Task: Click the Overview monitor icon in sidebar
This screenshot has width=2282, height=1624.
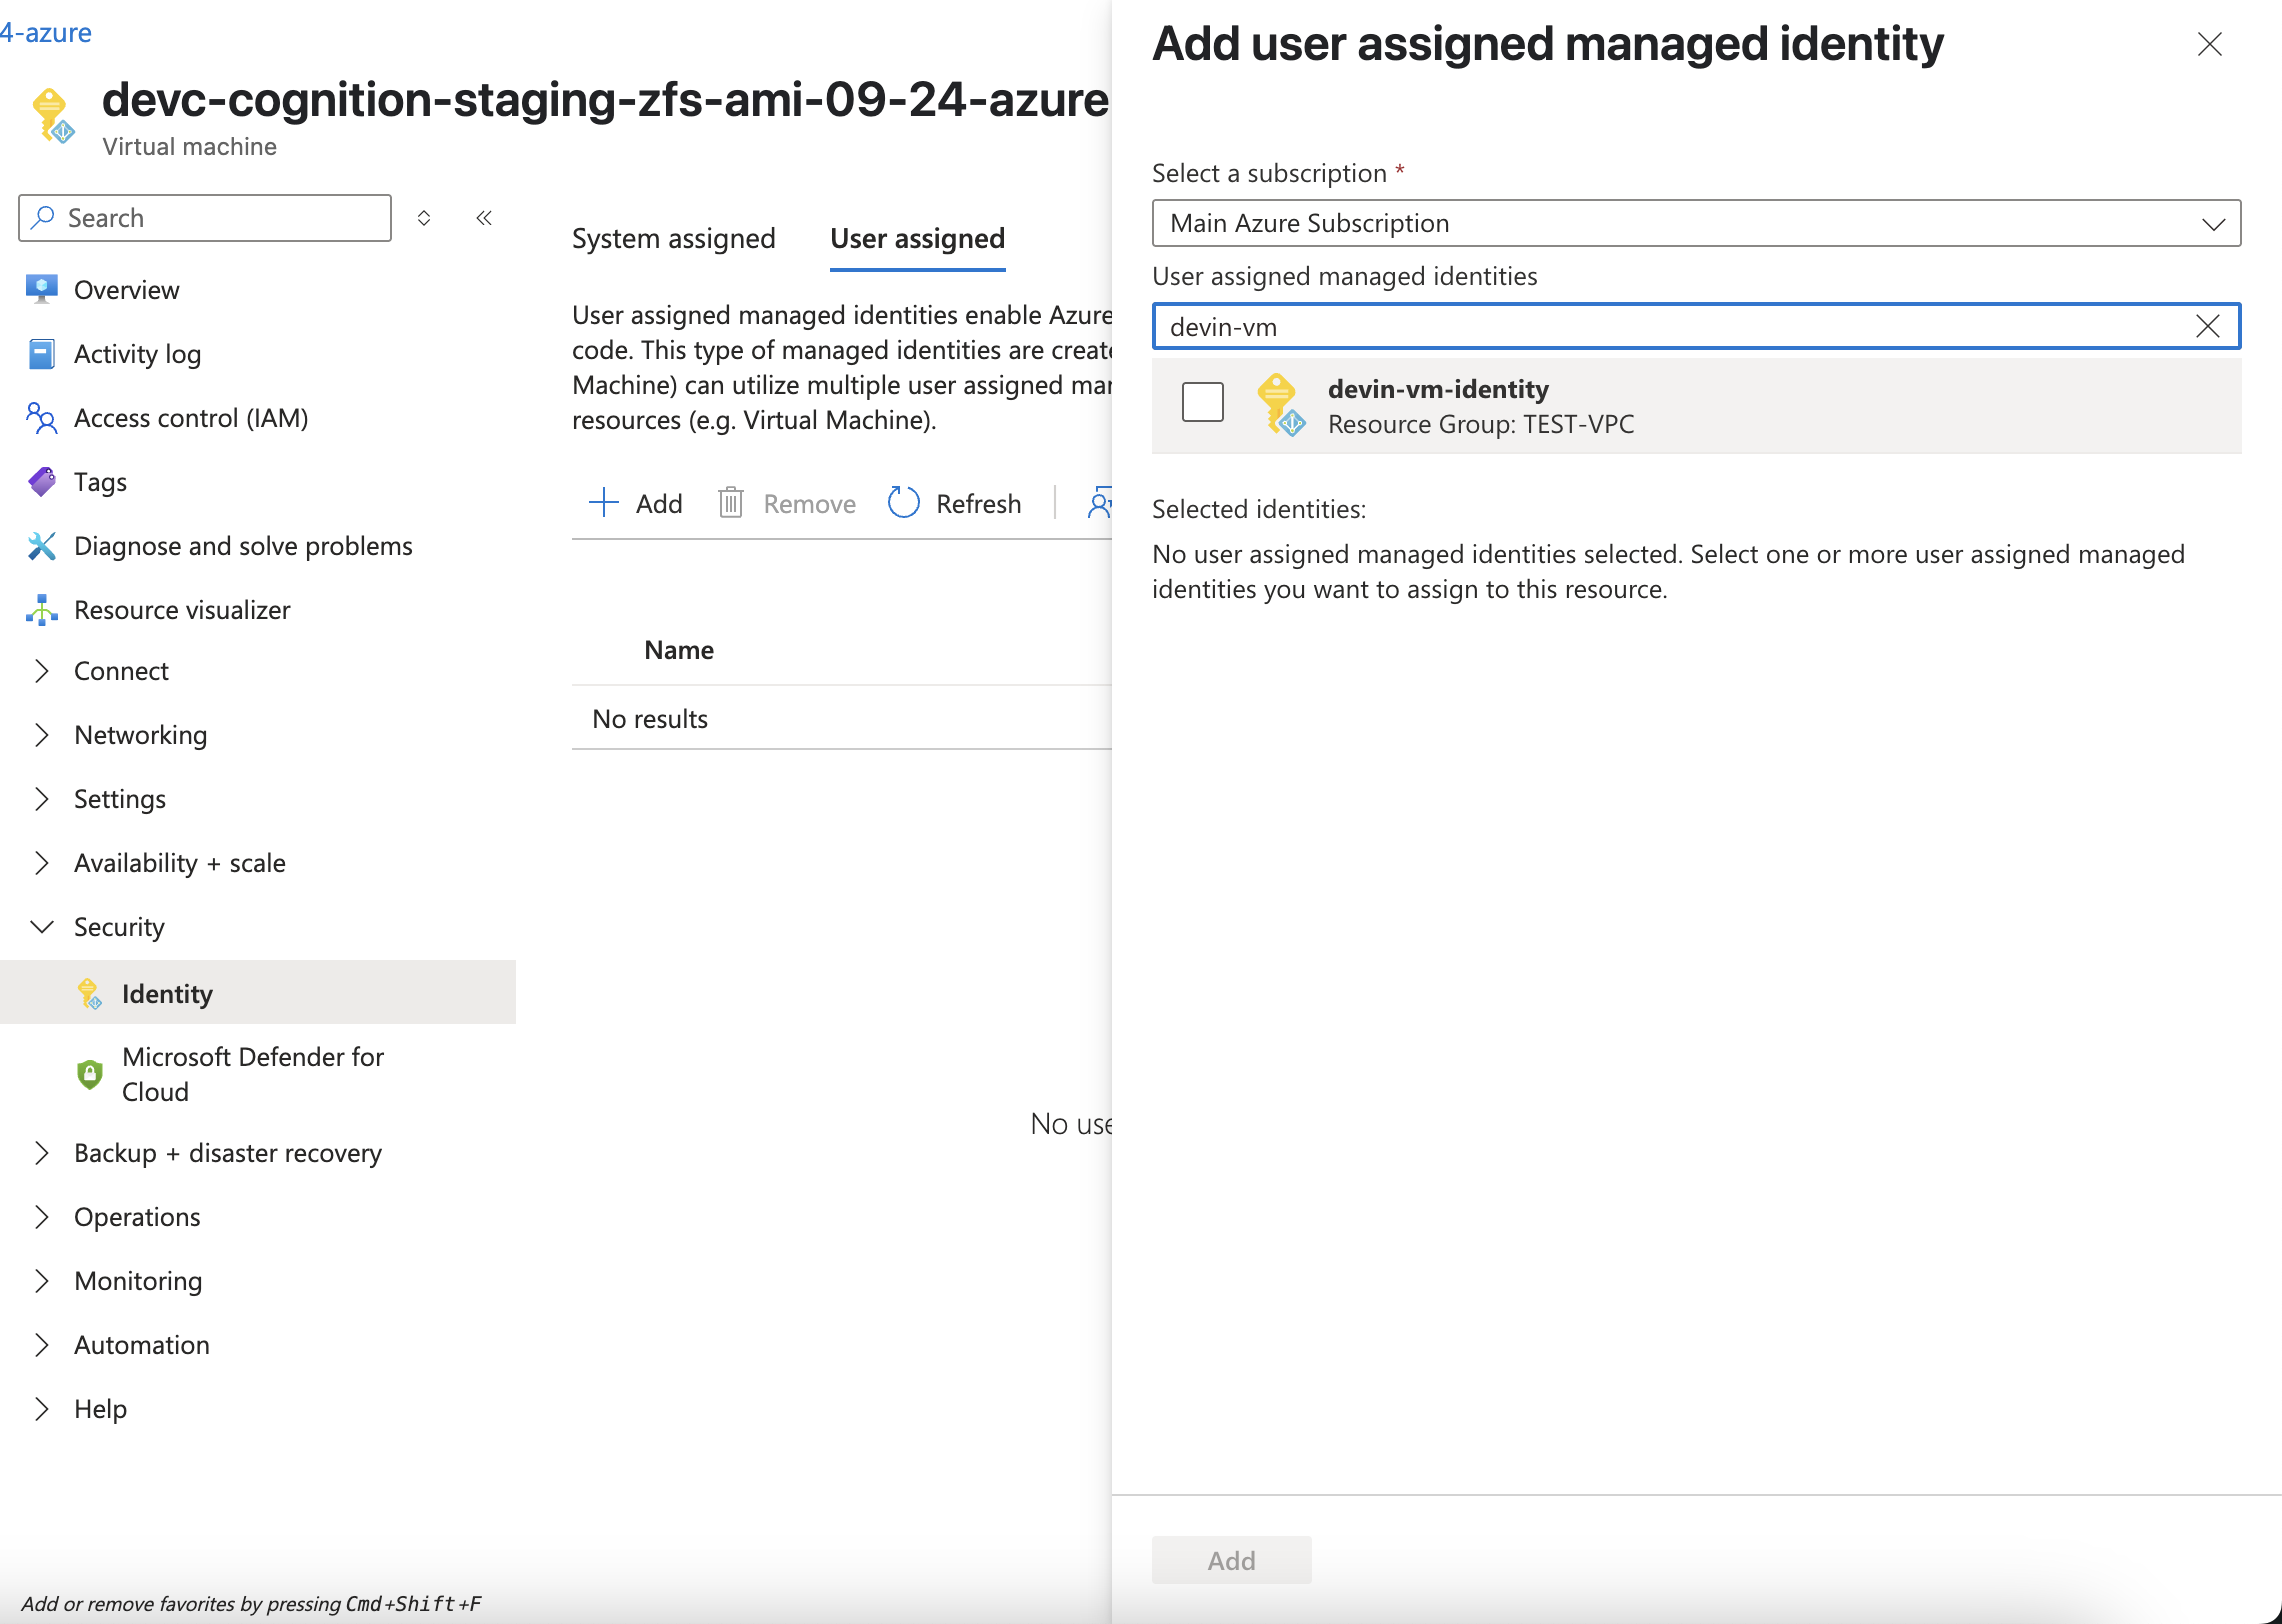Action: pyautogui.click(x=41, y=290)
